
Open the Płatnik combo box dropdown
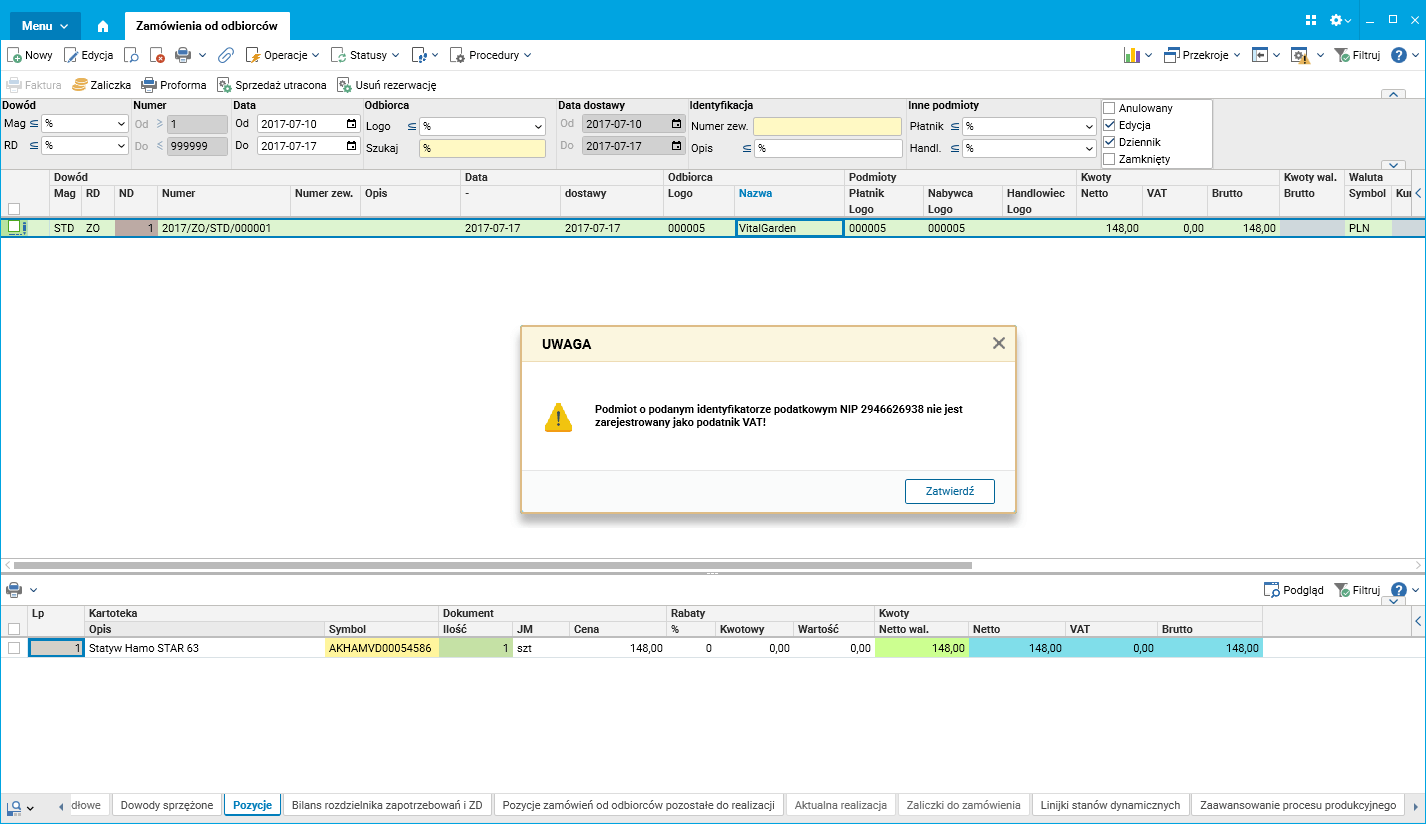1089,127
